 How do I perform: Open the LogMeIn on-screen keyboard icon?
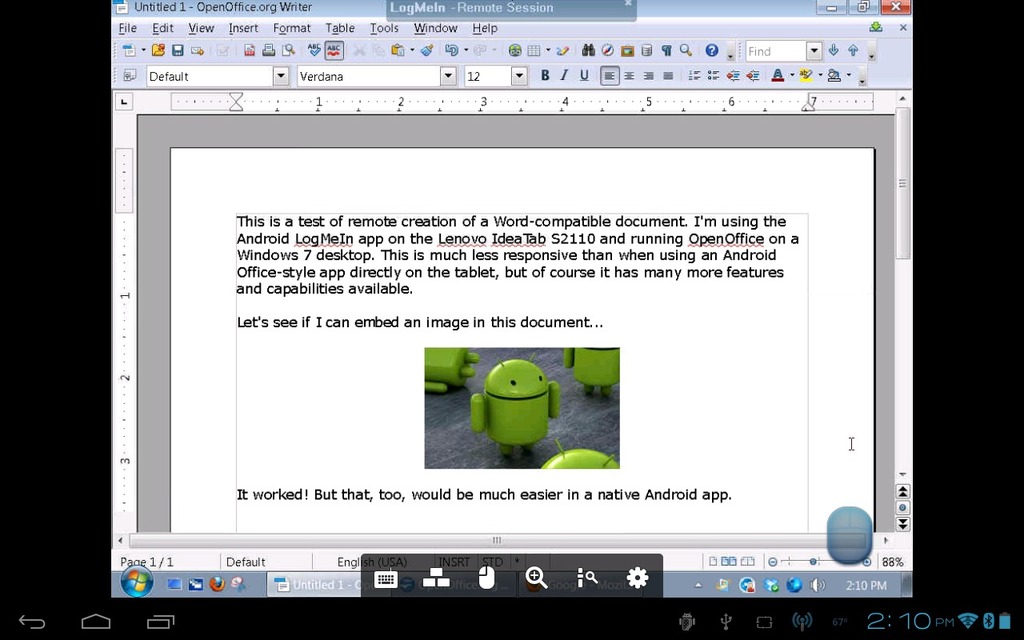pos(385,578)
